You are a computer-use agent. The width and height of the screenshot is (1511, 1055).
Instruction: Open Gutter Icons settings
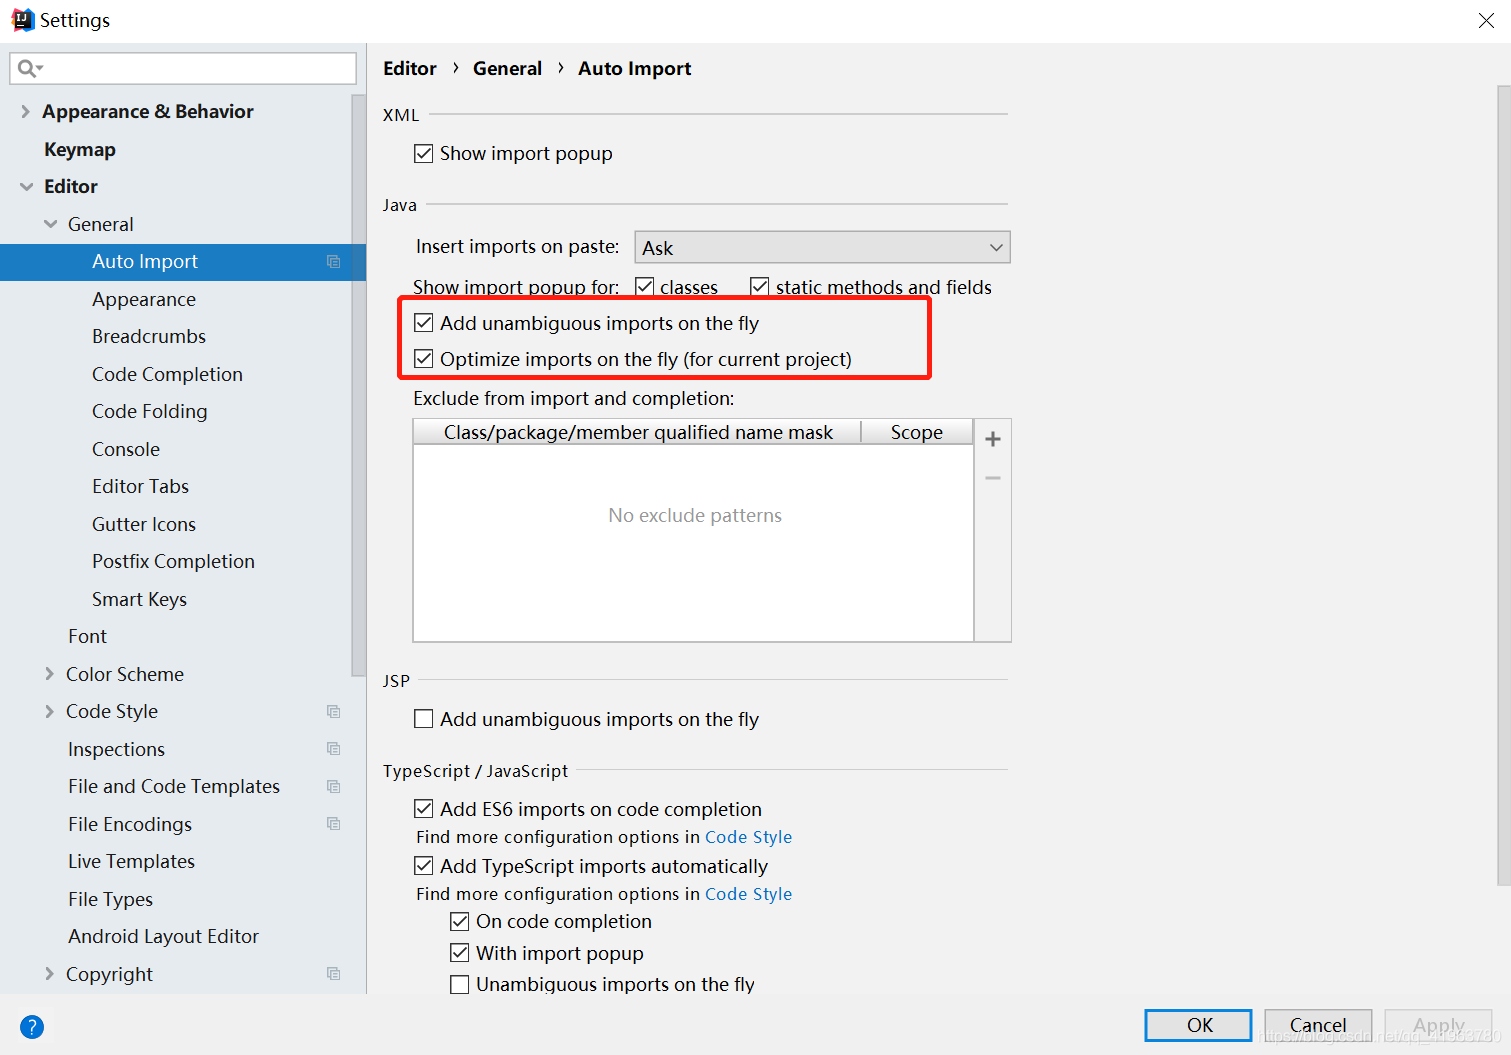(144, 524)
